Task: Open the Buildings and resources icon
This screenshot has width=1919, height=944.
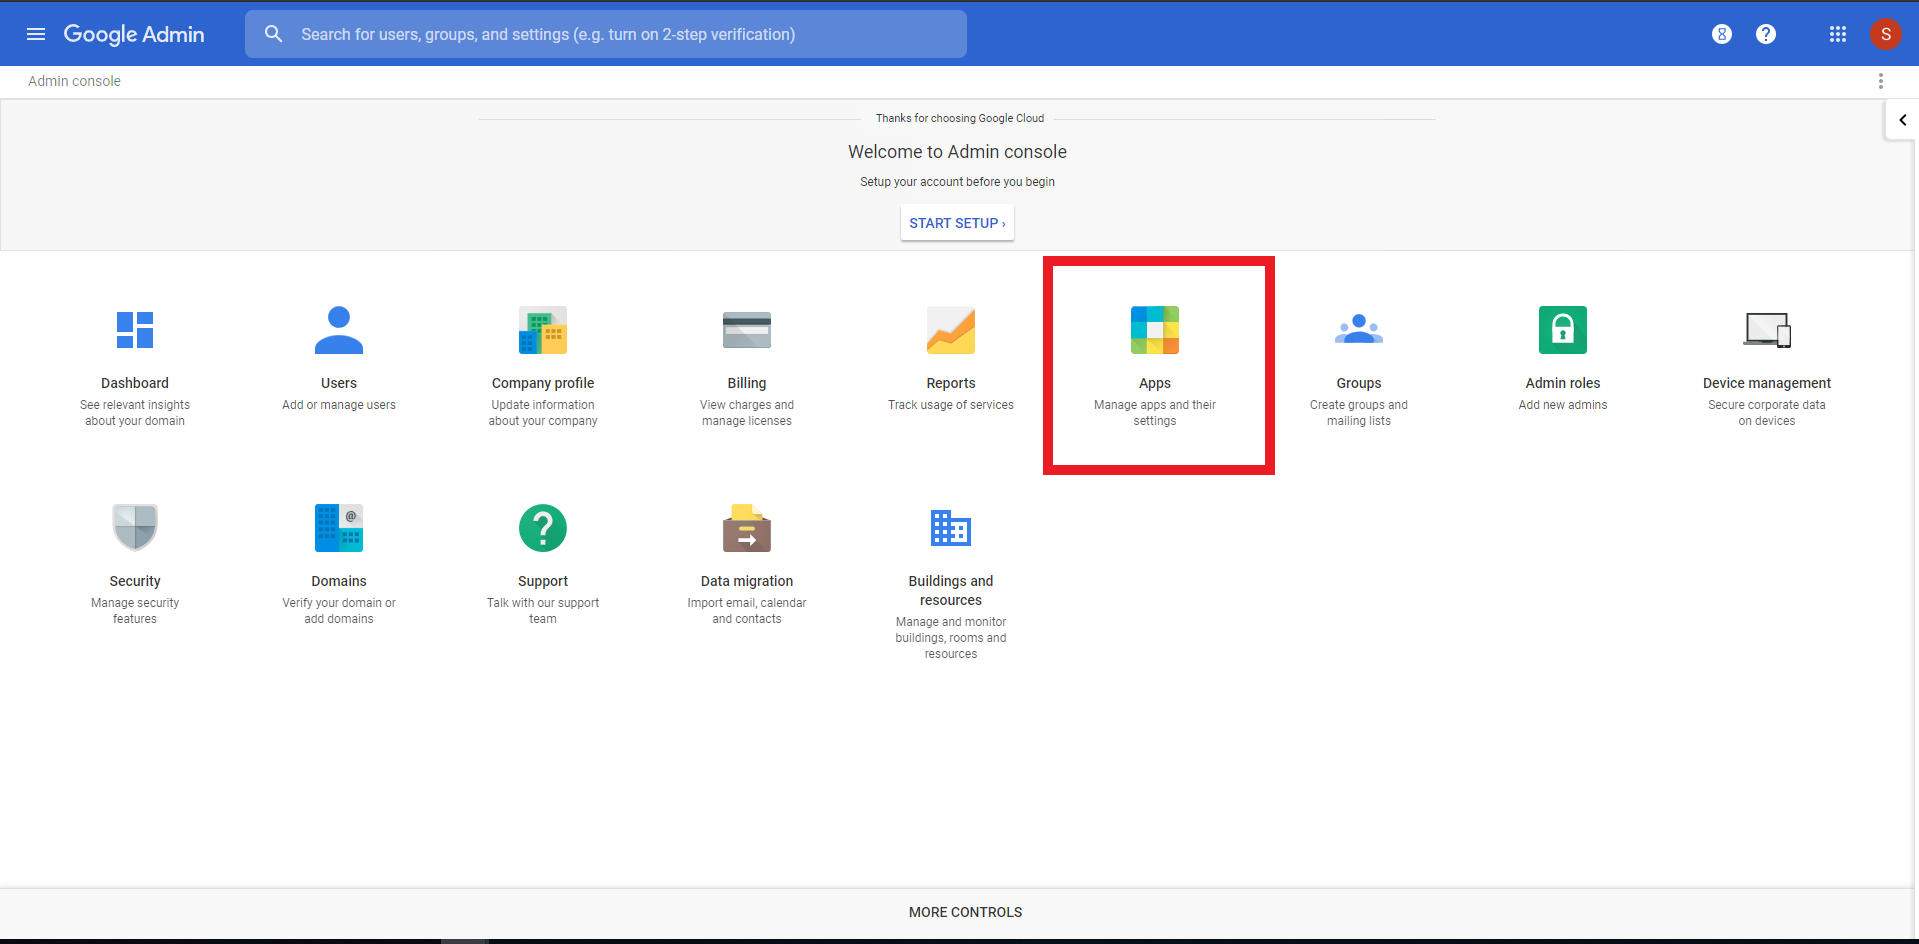Action: 951,528
